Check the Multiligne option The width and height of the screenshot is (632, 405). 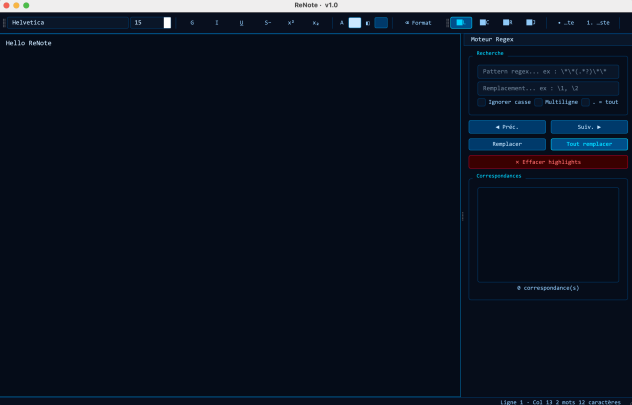pyautogui.click(x=538, y=102)
